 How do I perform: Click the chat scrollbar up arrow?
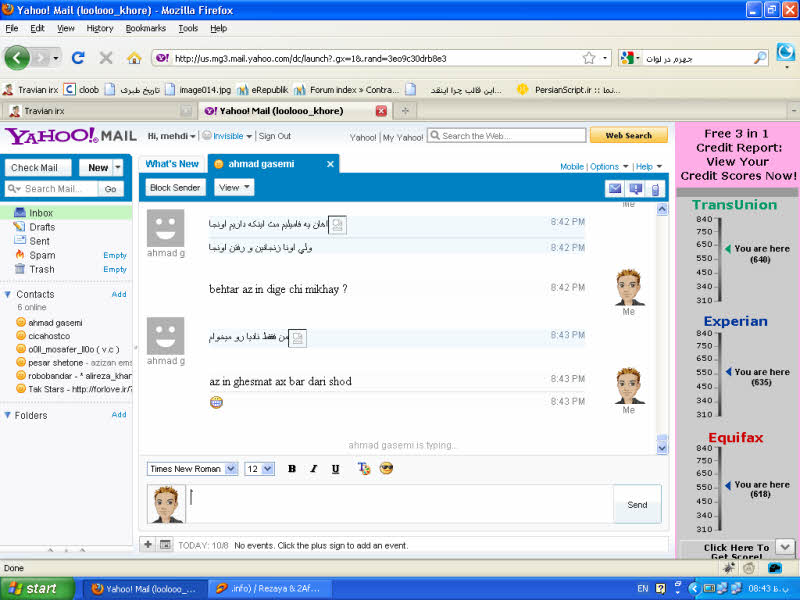pyautogui.click(x=662, y=209)
